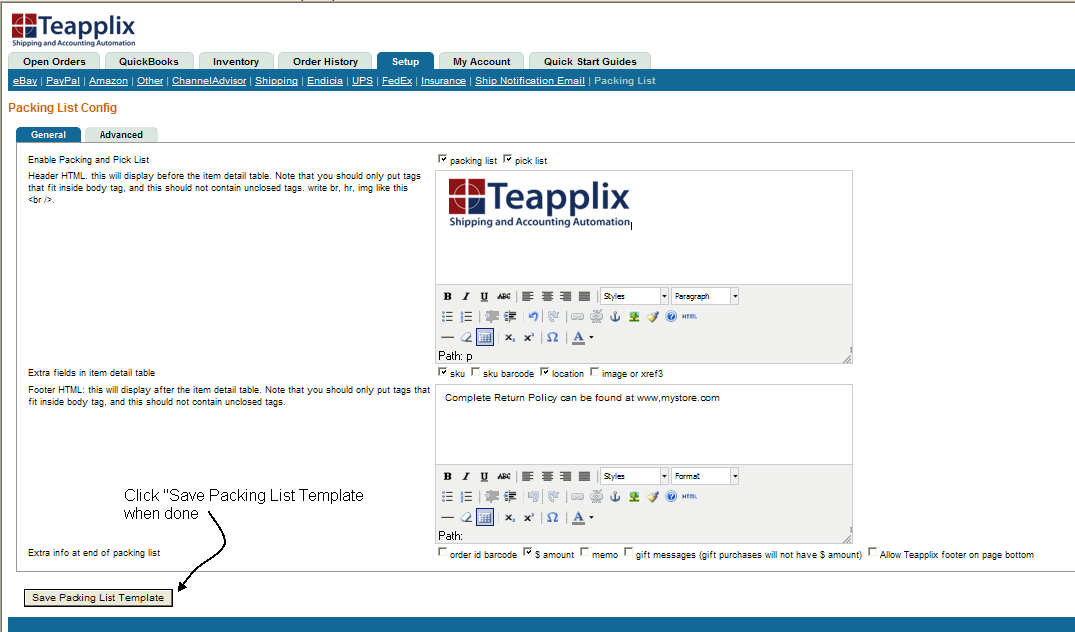The width and height of the screenshot is (1075, 632).
Task: Open the Open Orders tab
Action: pyautogui.click(x=54, y=61)
